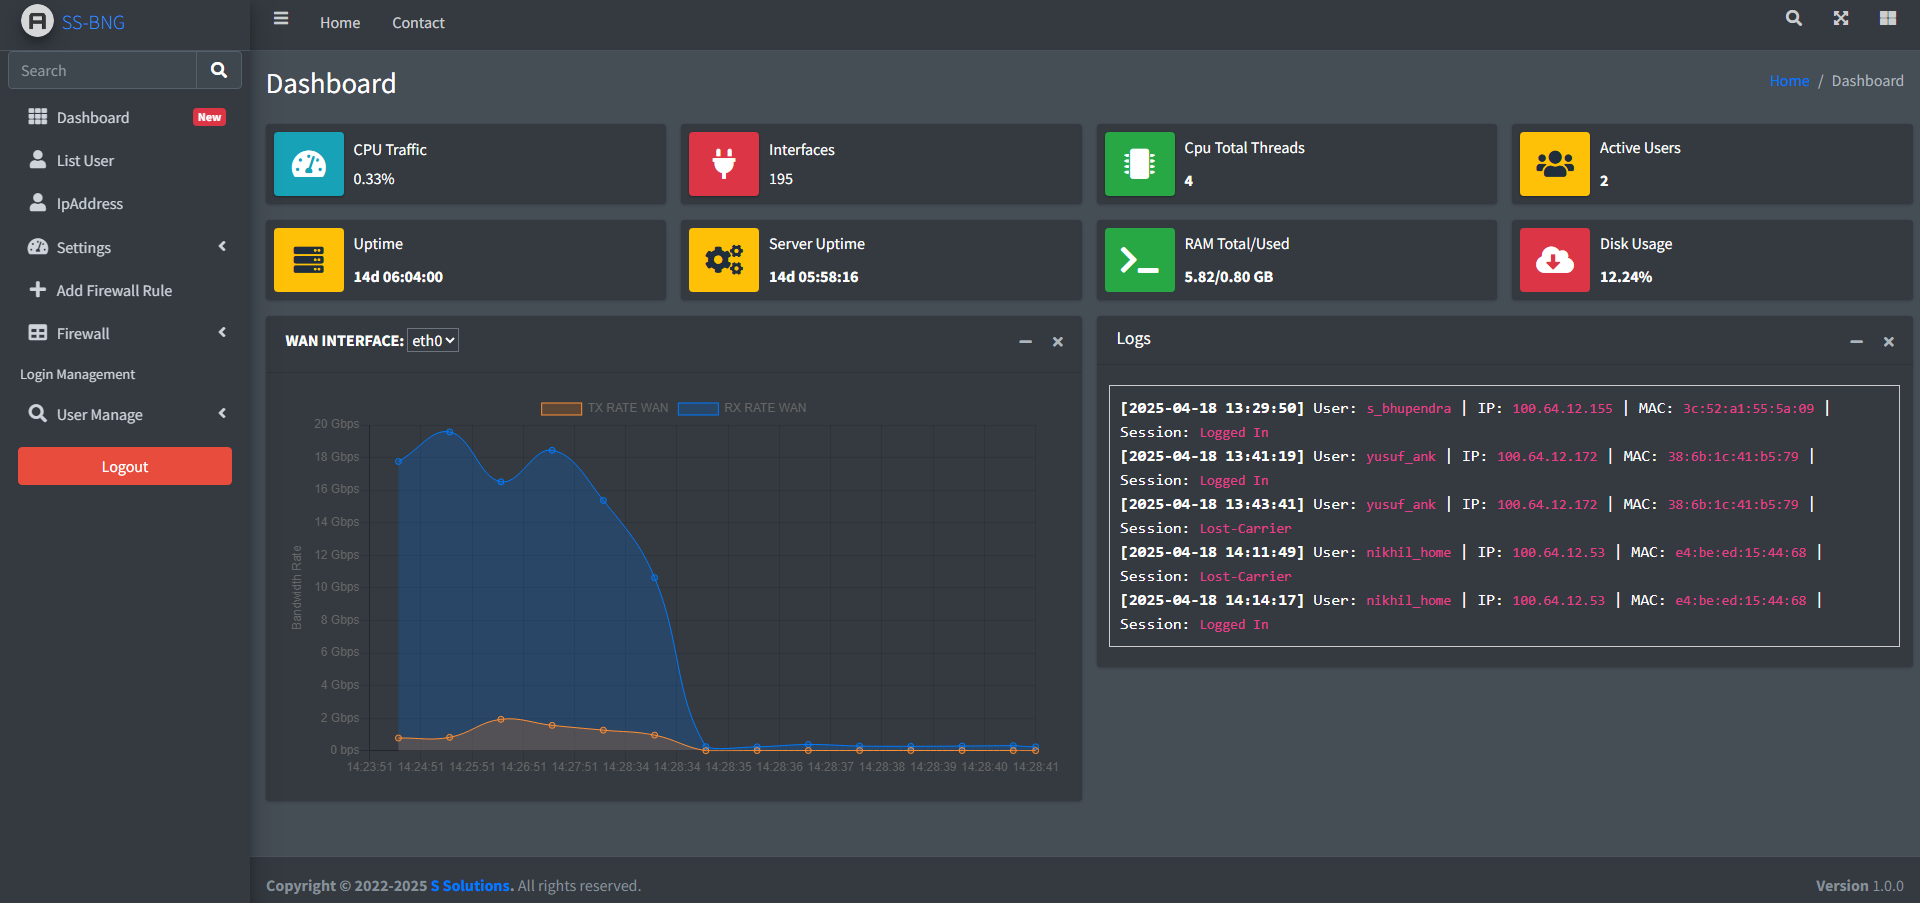Expand the Settings sidebar menu
The height and width of the screenshot is (903, 1920).
pos(125,247)
